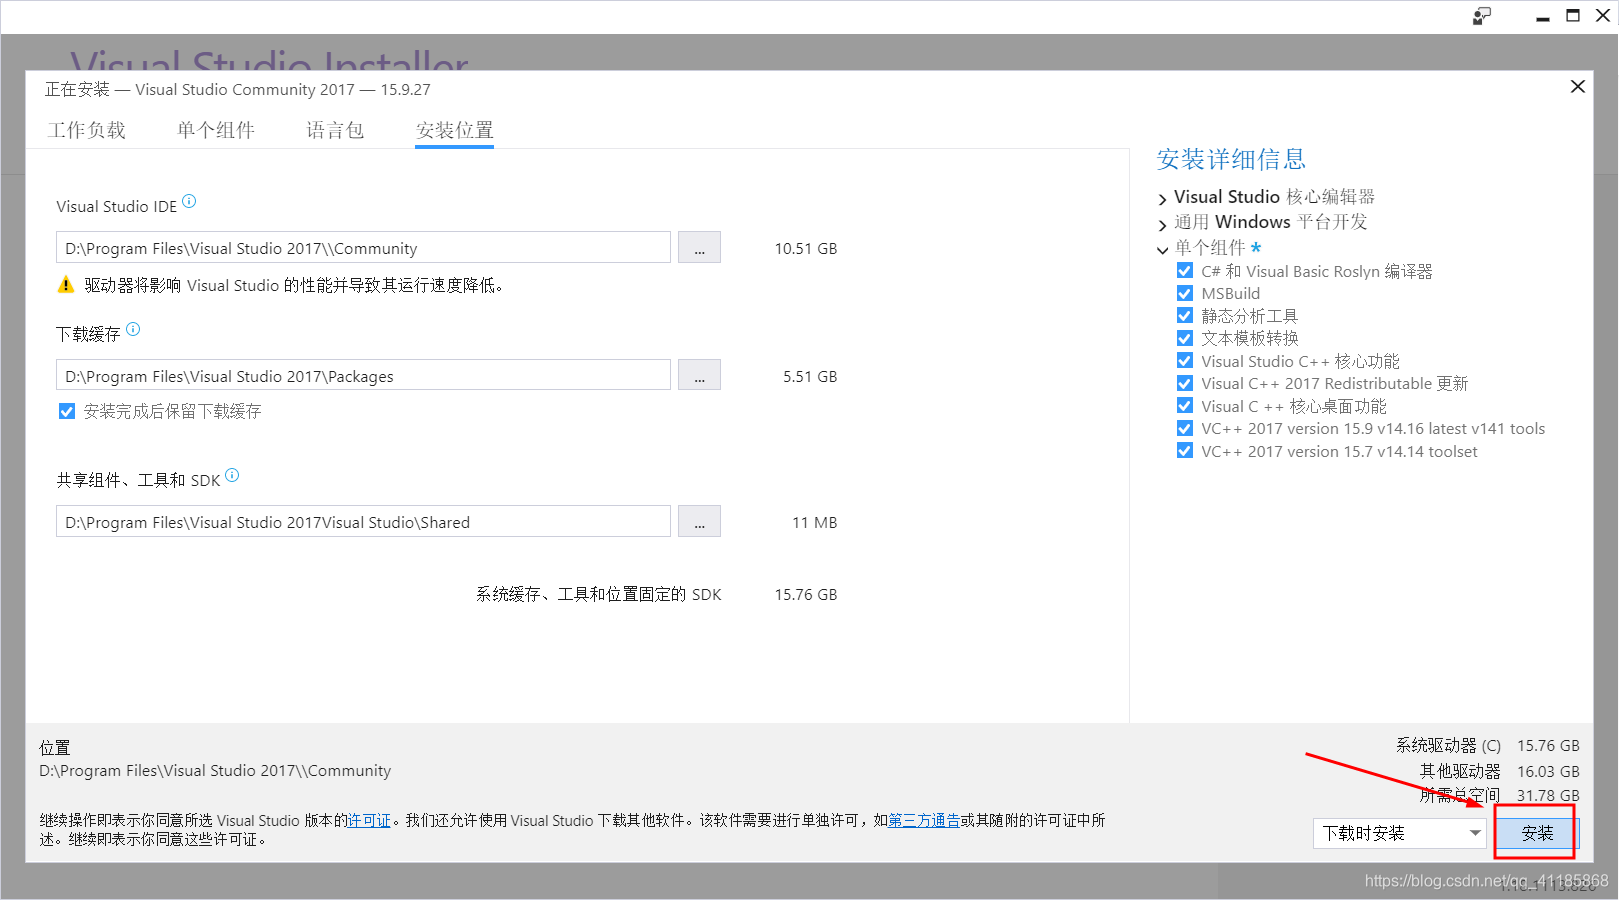Image resolution: width=1619 pixels, height=900 pixels.
Task: Switch to the 语言包 tab
Action: (x=335, y=130)
